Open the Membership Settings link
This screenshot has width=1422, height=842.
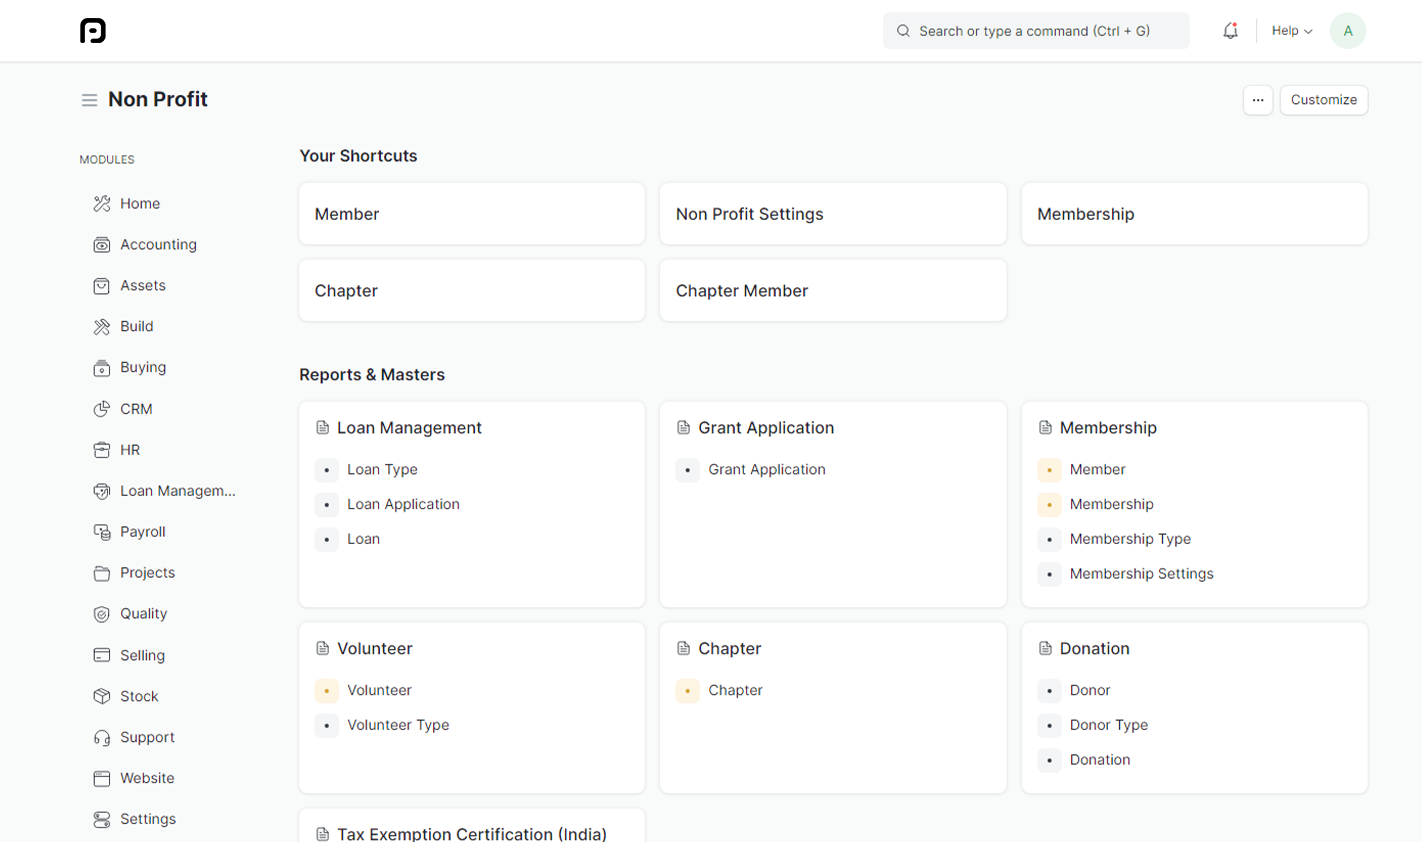click(x=1141, y=574)
